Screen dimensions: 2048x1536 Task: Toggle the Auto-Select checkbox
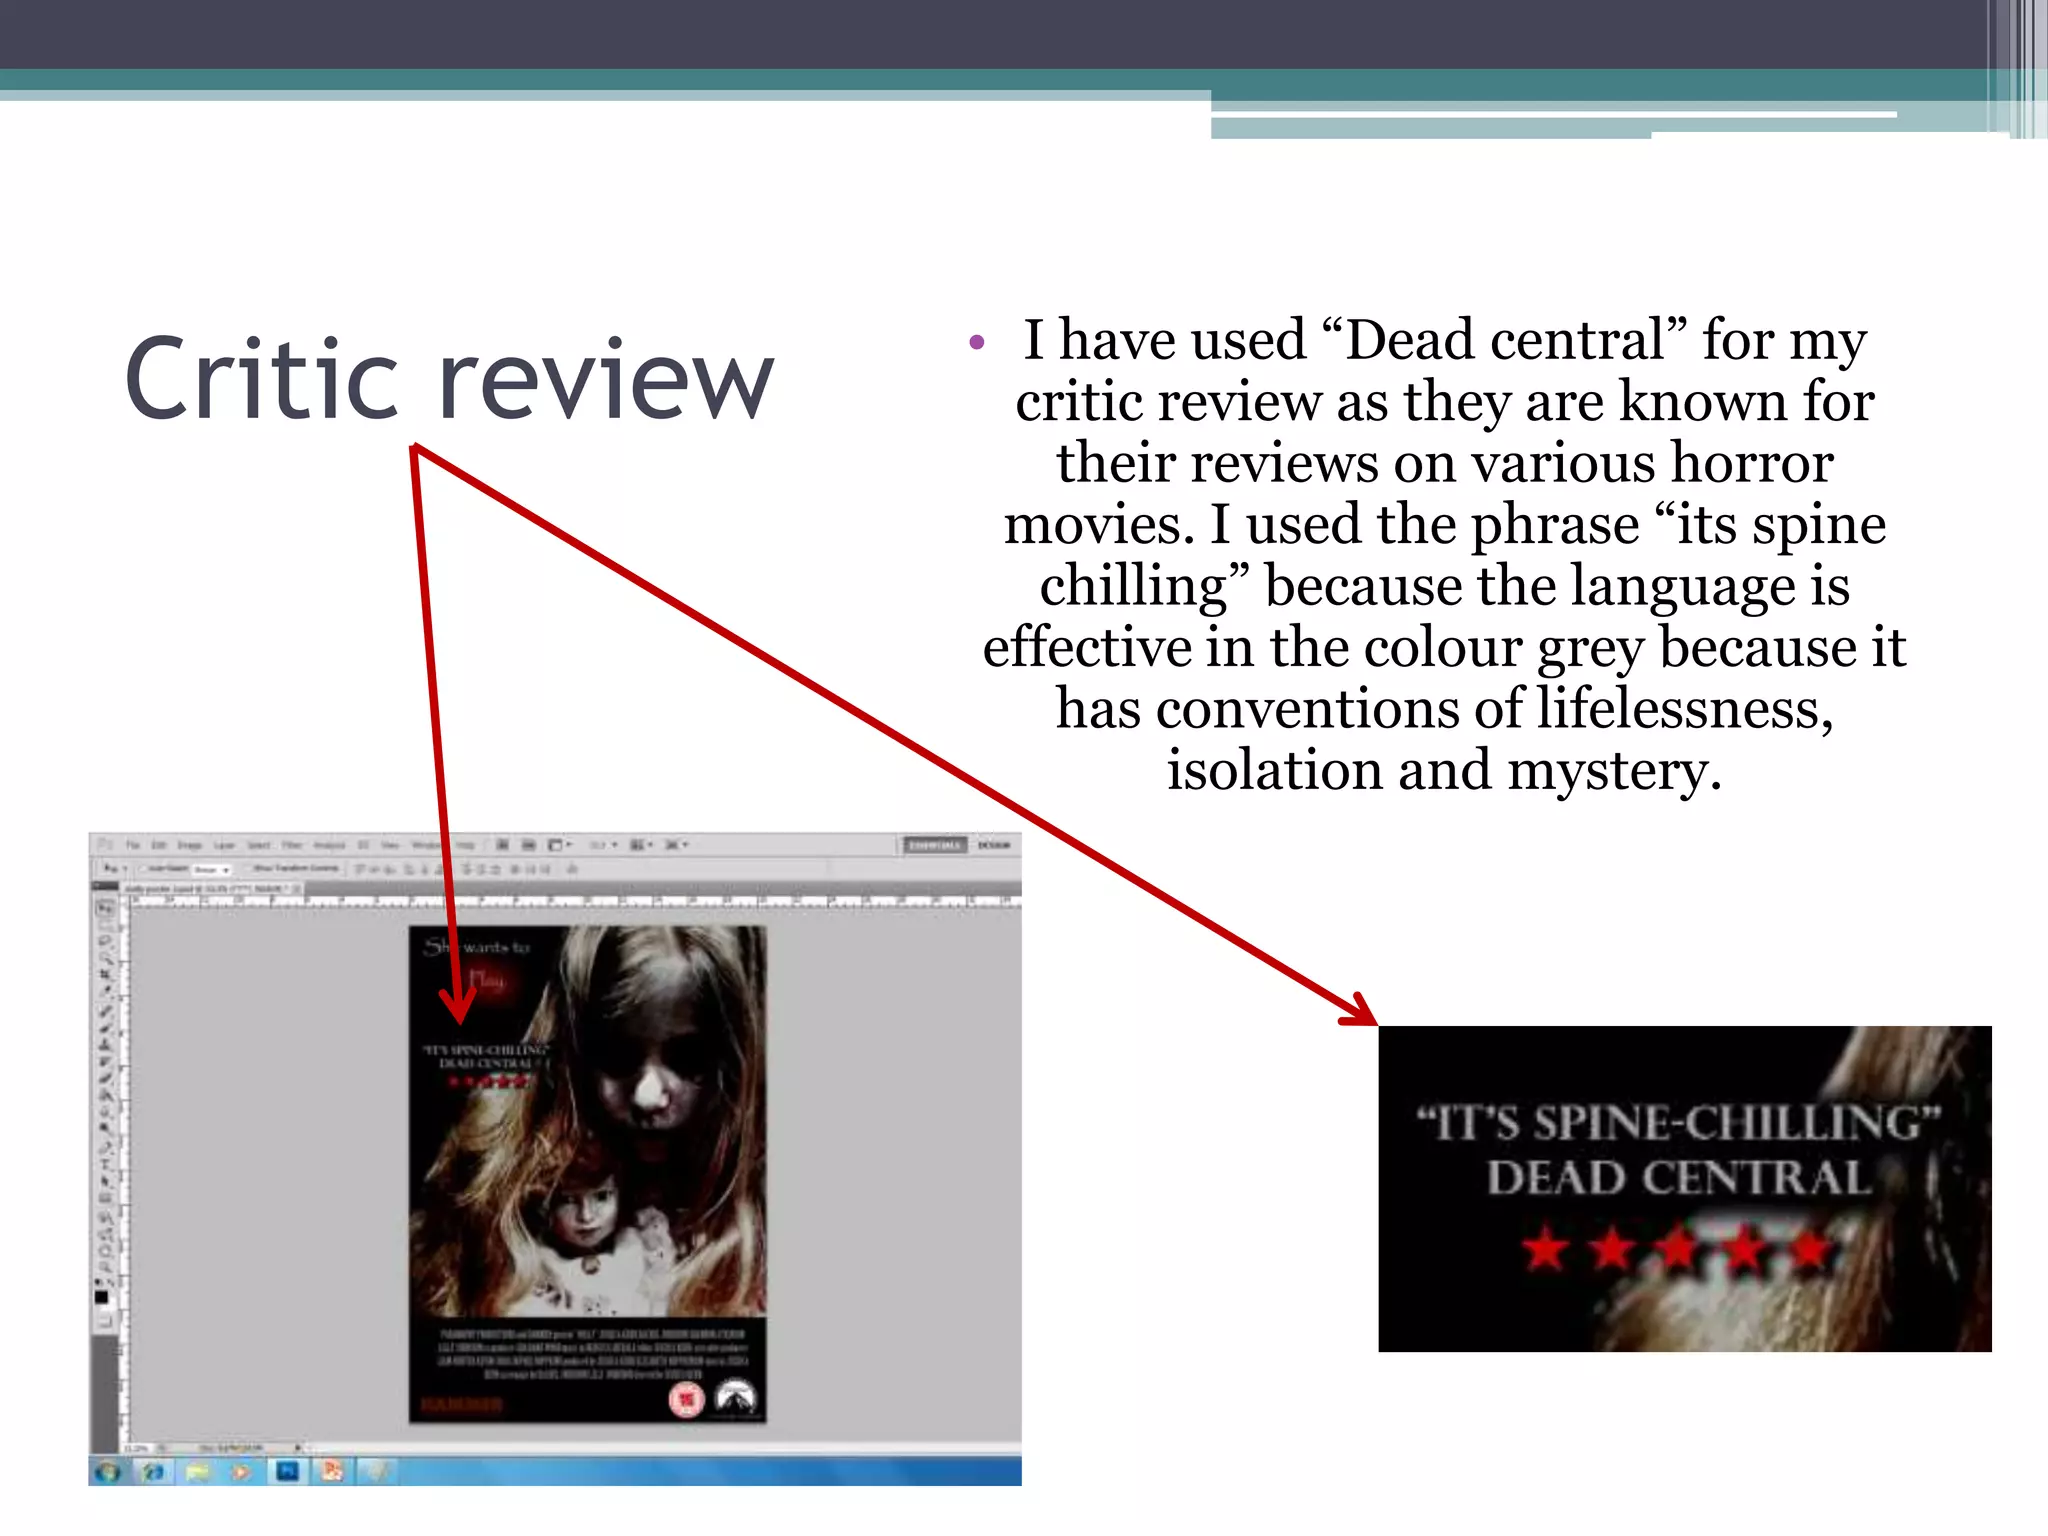click(x=143, y=868)
